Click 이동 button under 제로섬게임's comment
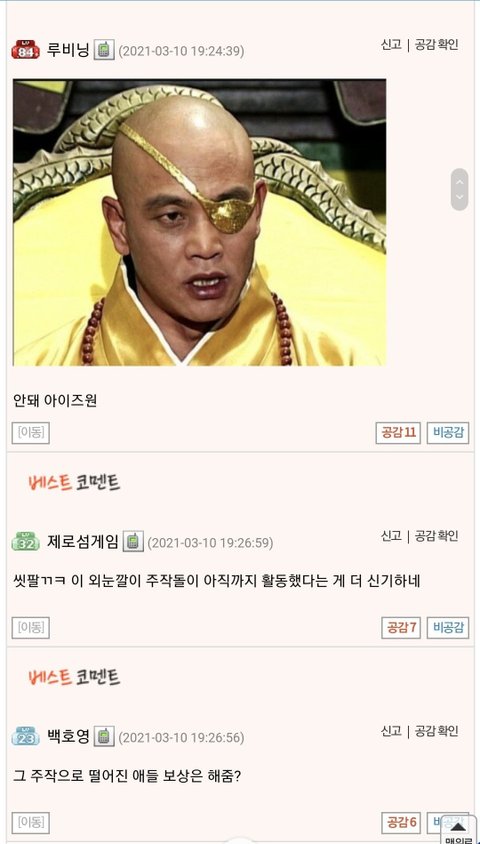 [31, 628]
